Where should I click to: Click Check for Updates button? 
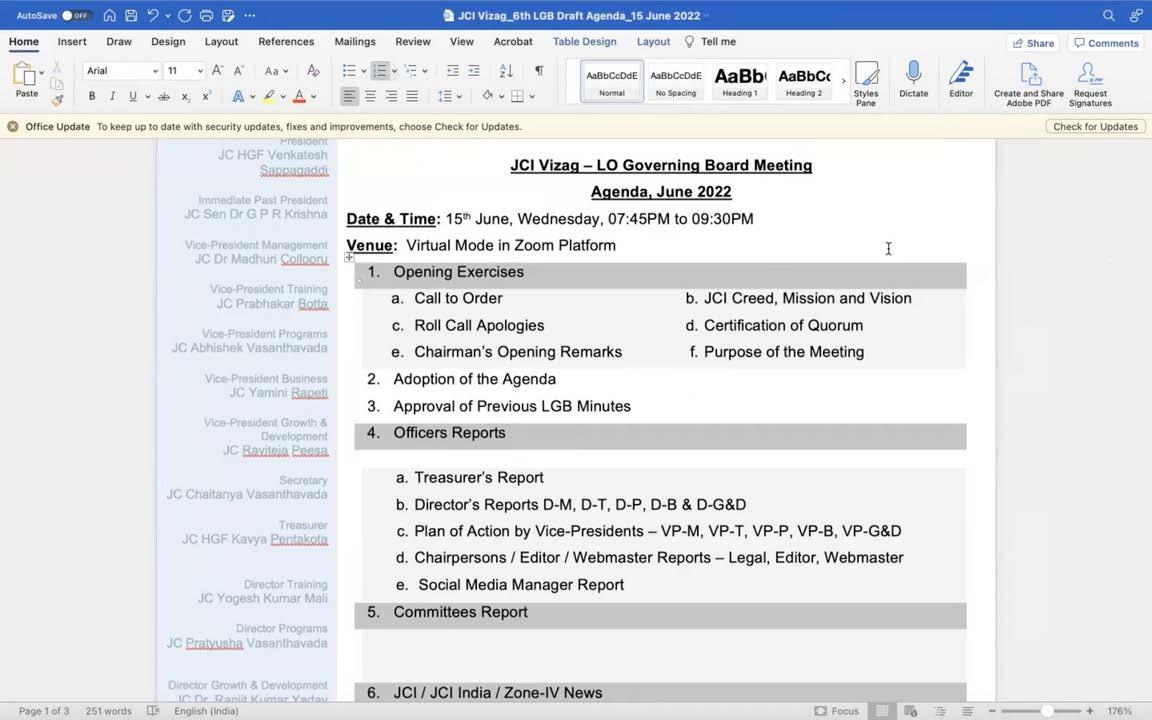[x=1095, y=126]
